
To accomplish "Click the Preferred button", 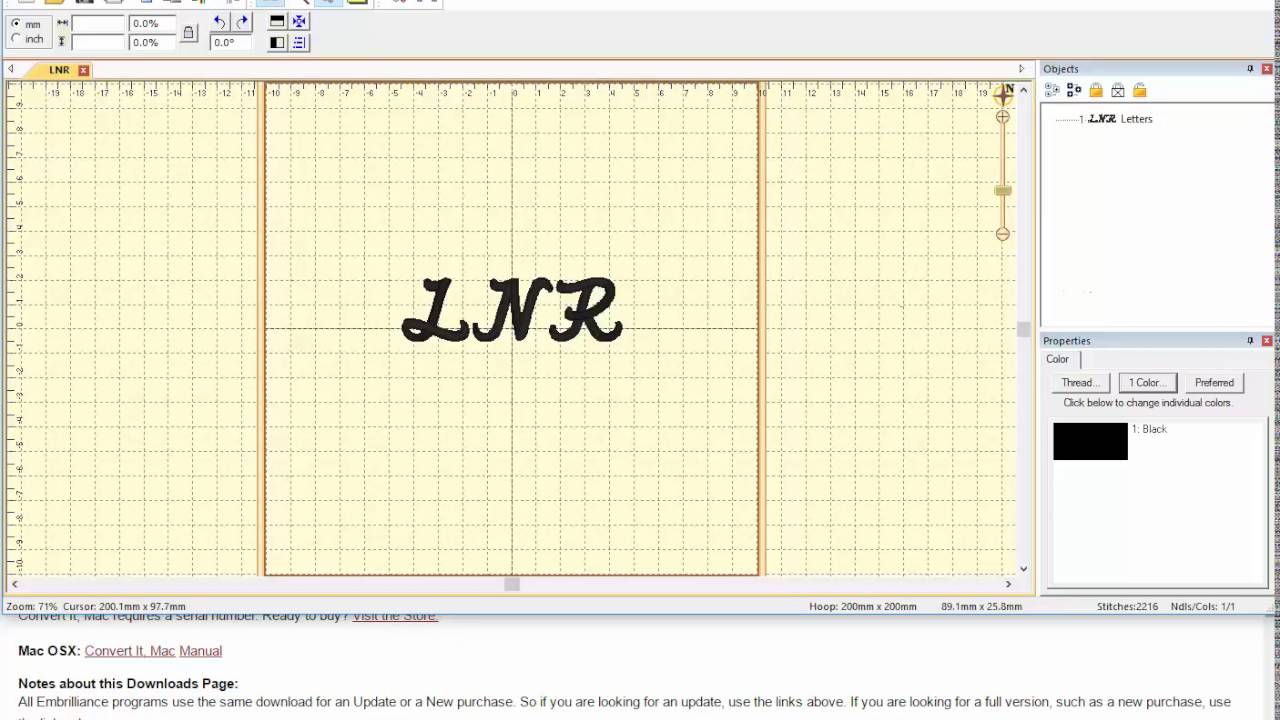I will coord(1214,383).
